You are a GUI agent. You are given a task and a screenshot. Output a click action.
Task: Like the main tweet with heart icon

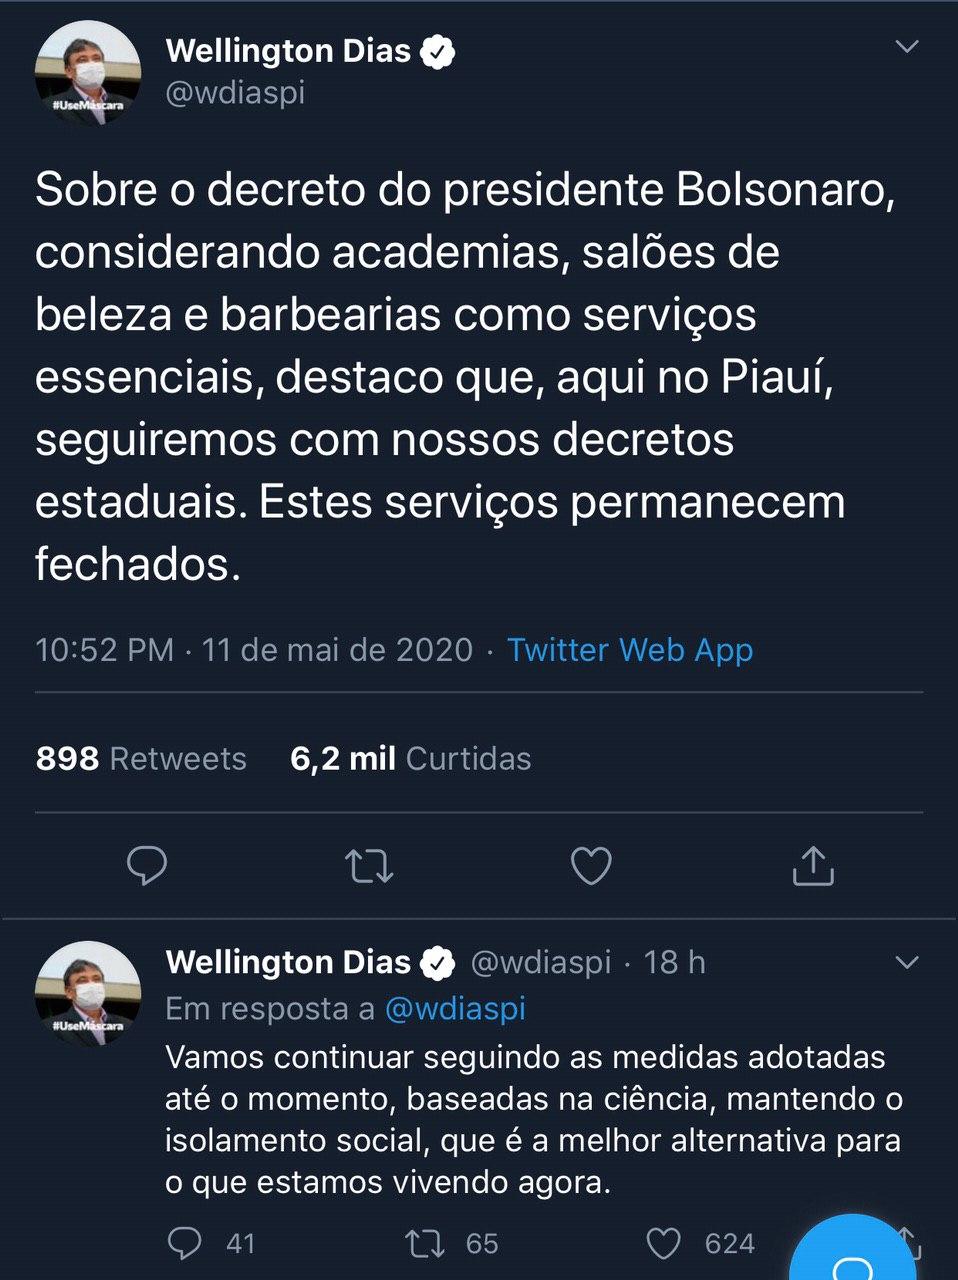pos(591,866)
